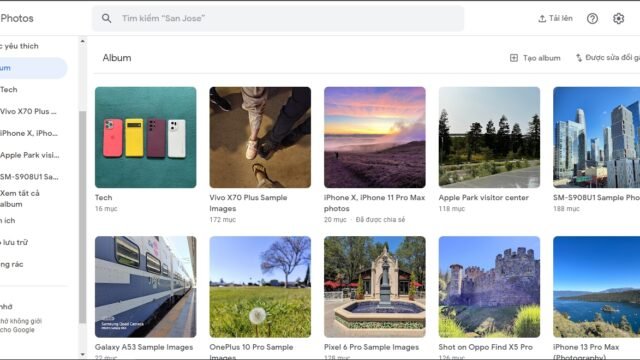The width and height of the screenshot is (640, 360).
Task: Open "Vivo X70 Plus ..." in the sidebar
Action: point(28,111)
